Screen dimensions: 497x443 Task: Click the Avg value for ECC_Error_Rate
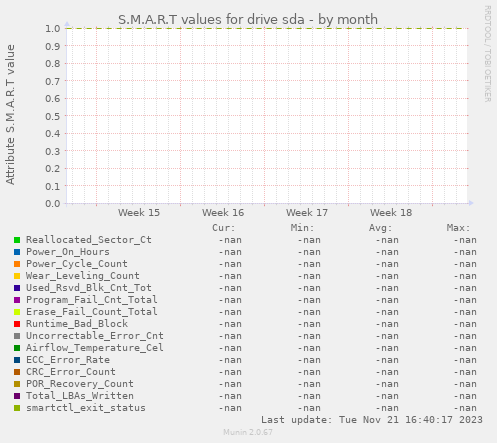(387, 360)
